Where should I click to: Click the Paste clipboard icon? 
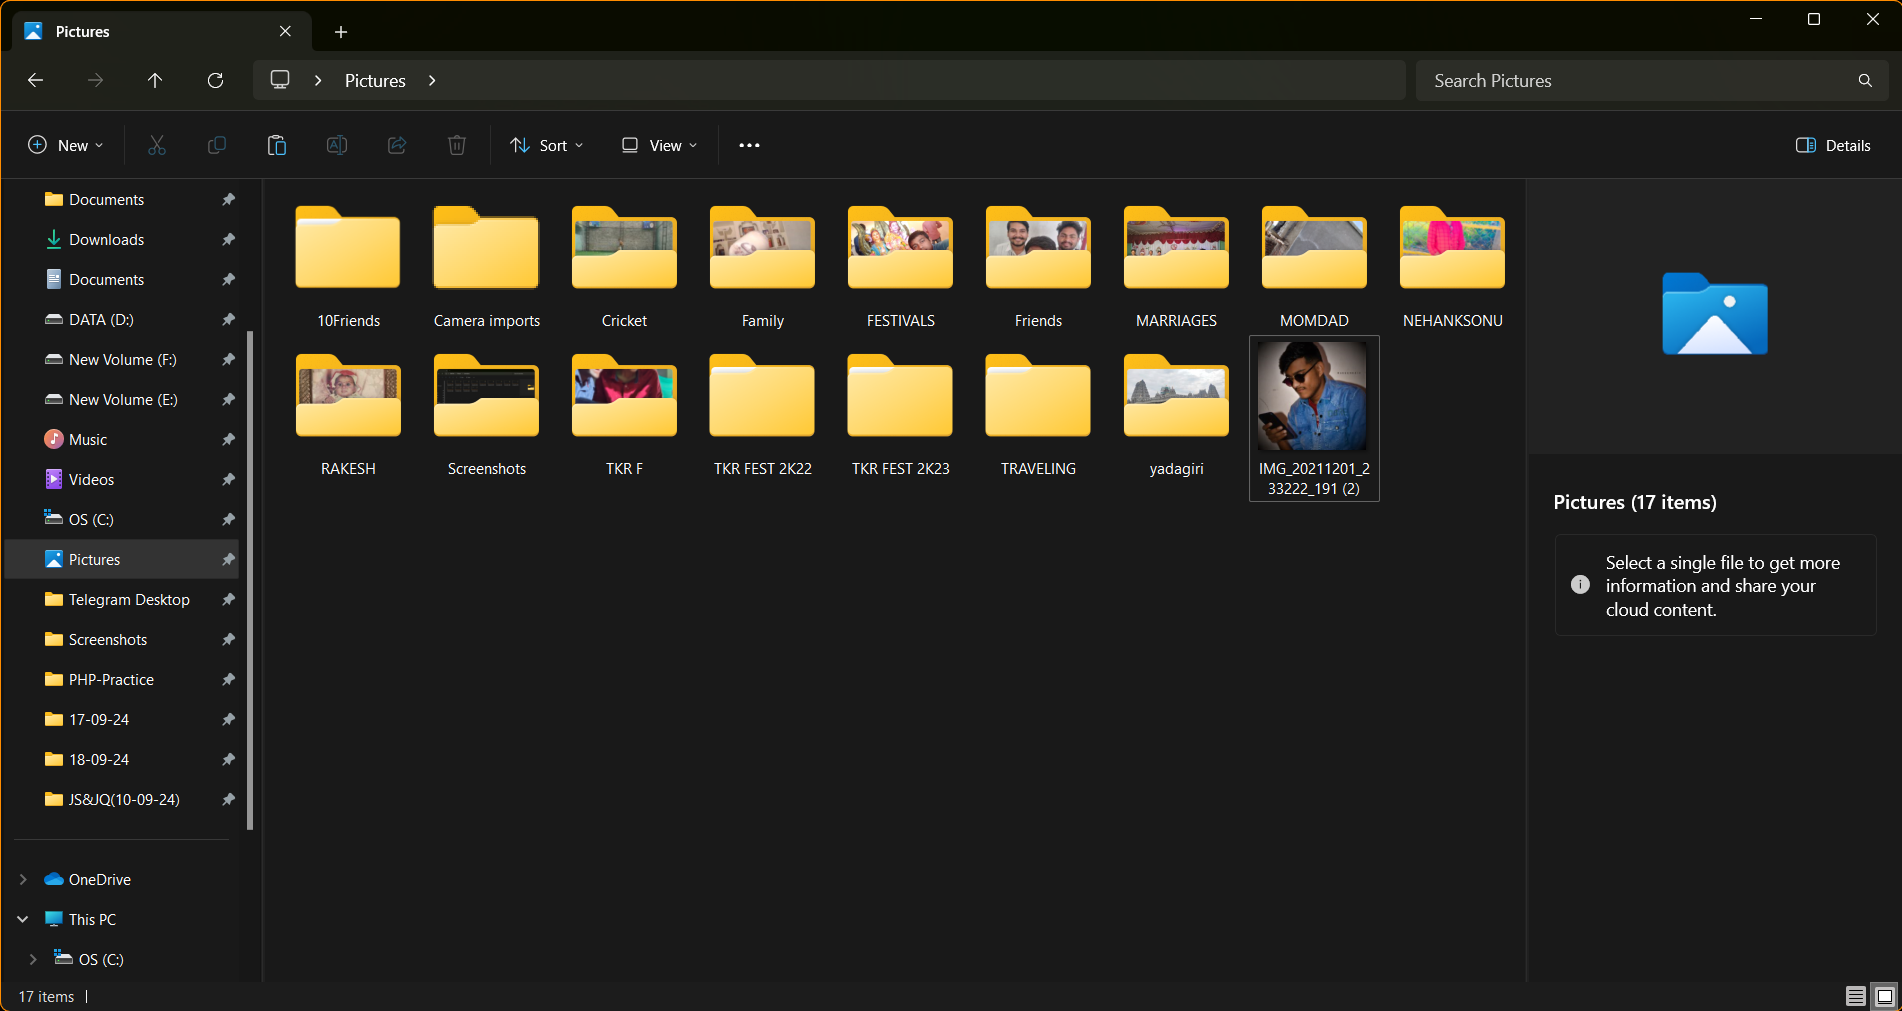(x=277, y=145)
